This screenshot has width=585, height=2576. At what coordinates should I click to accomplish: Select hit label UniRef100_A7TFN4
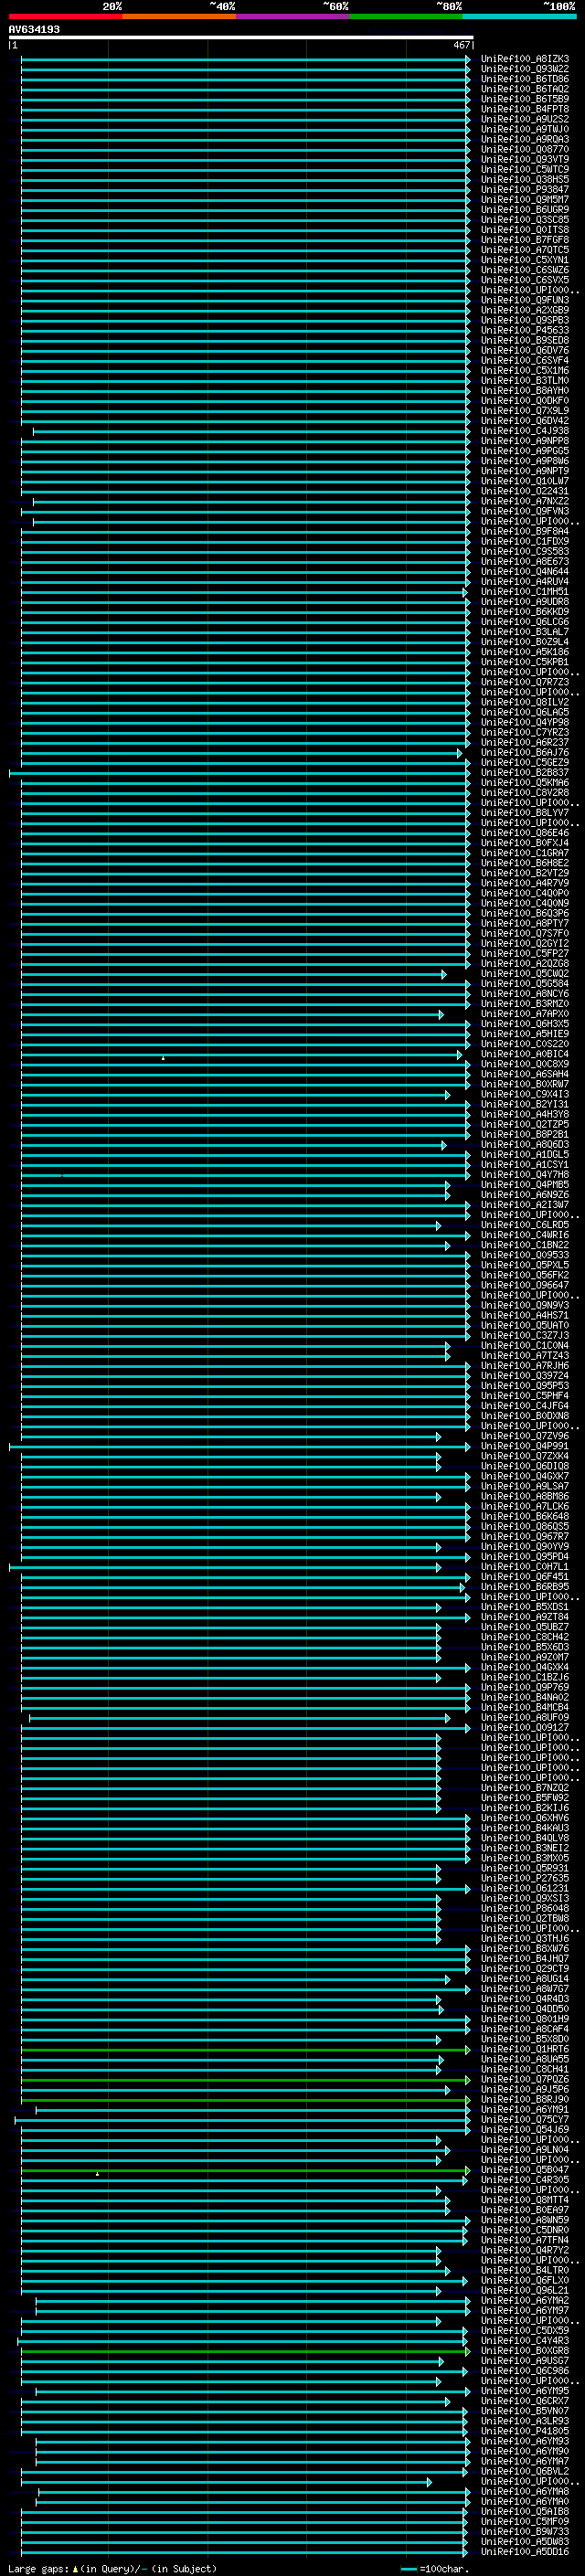tap(525, 2241)
